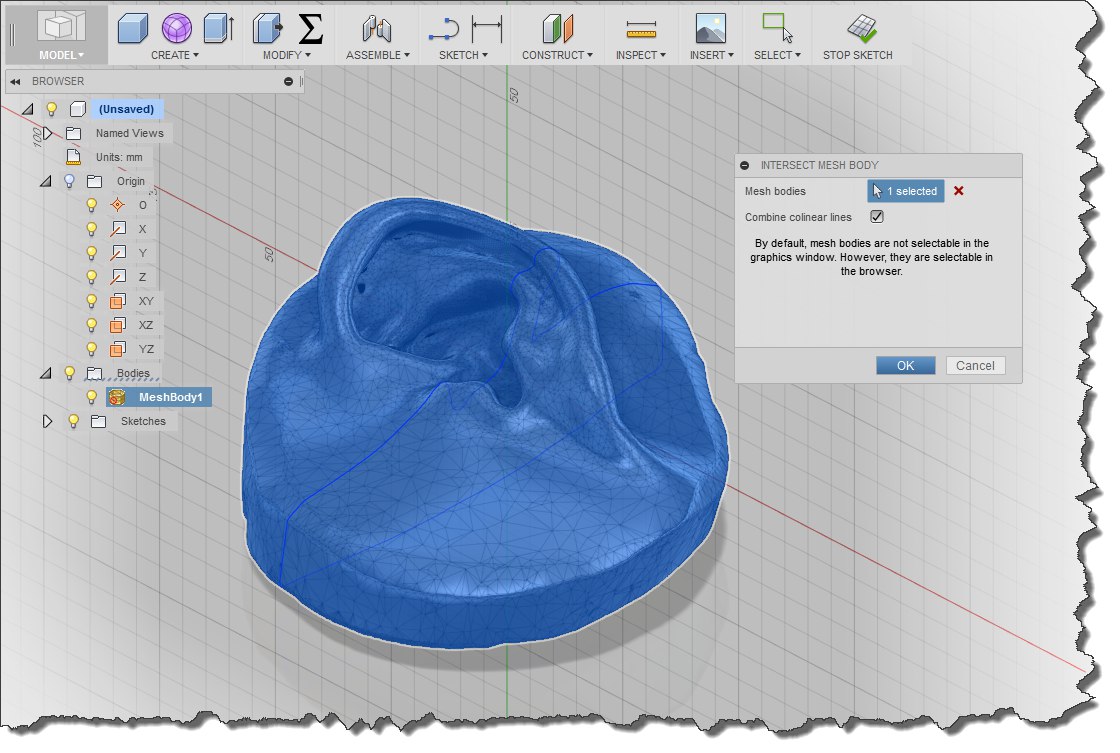Click Cancel in Intersect Mesh Body dialog
Viewport: 1120px width, 753px height.
click(x=975, y=366)
